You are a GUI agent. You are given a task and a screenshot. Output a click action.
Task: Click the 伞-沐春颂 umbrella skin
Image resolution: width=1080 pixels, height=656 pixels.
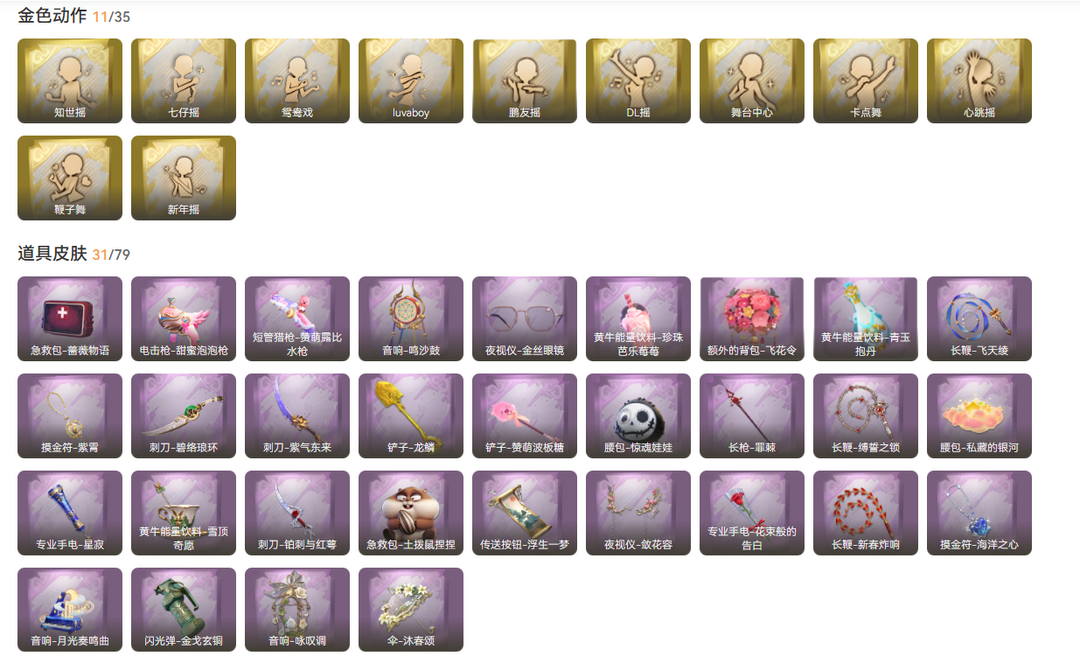[x=411, y=610]
